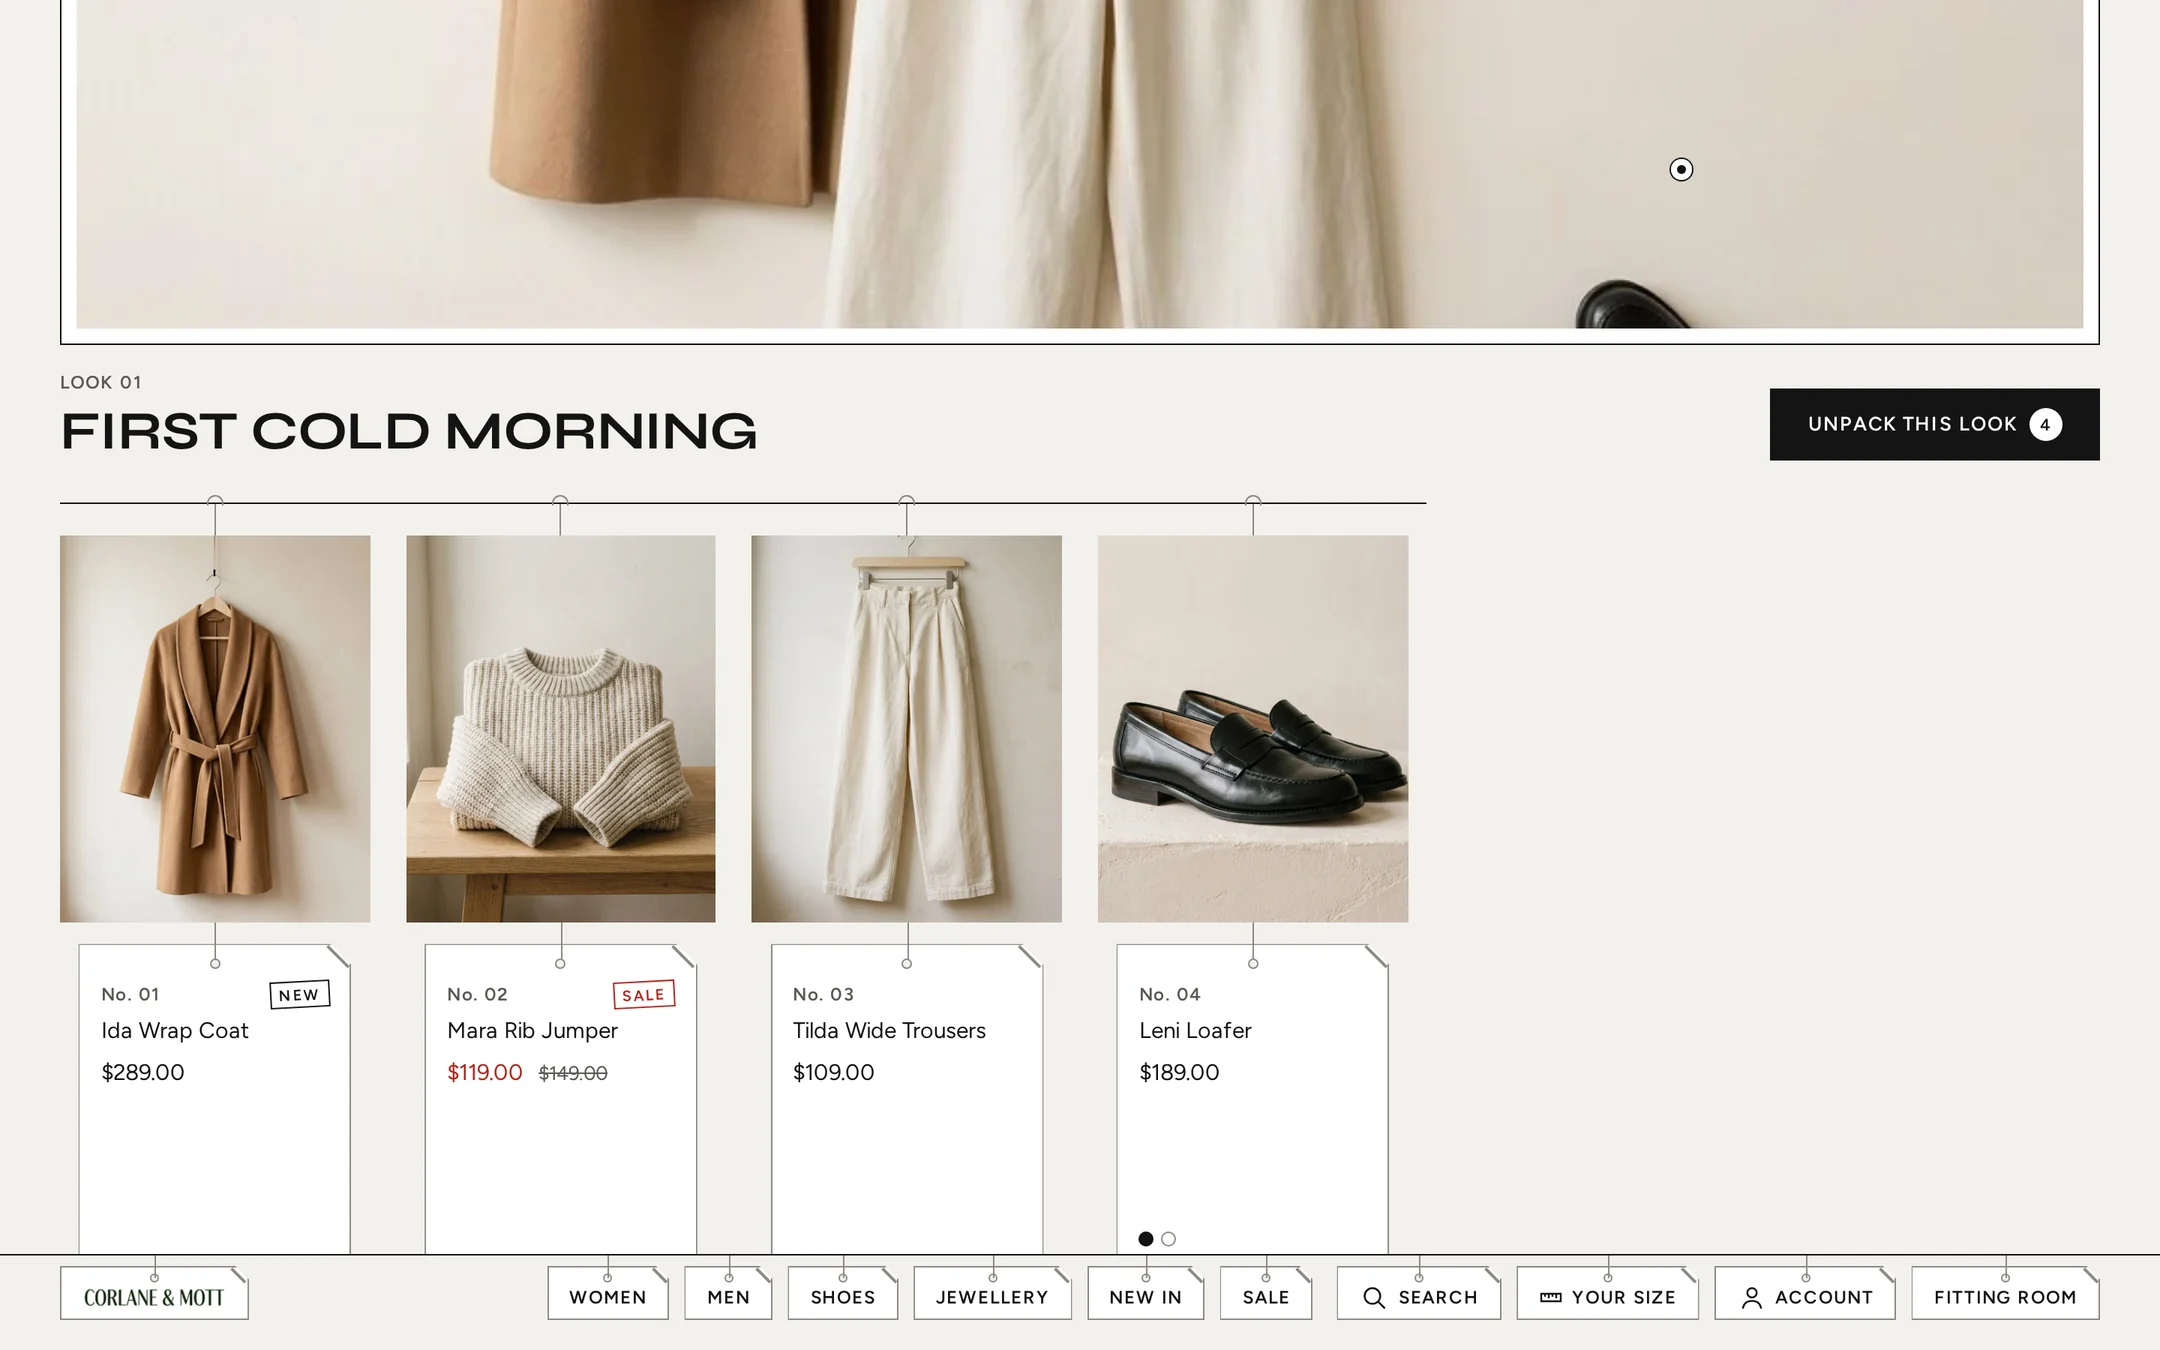Open the Sale section tag
This screenshot has width=2160, height=1350.
pos(1266,1294)
